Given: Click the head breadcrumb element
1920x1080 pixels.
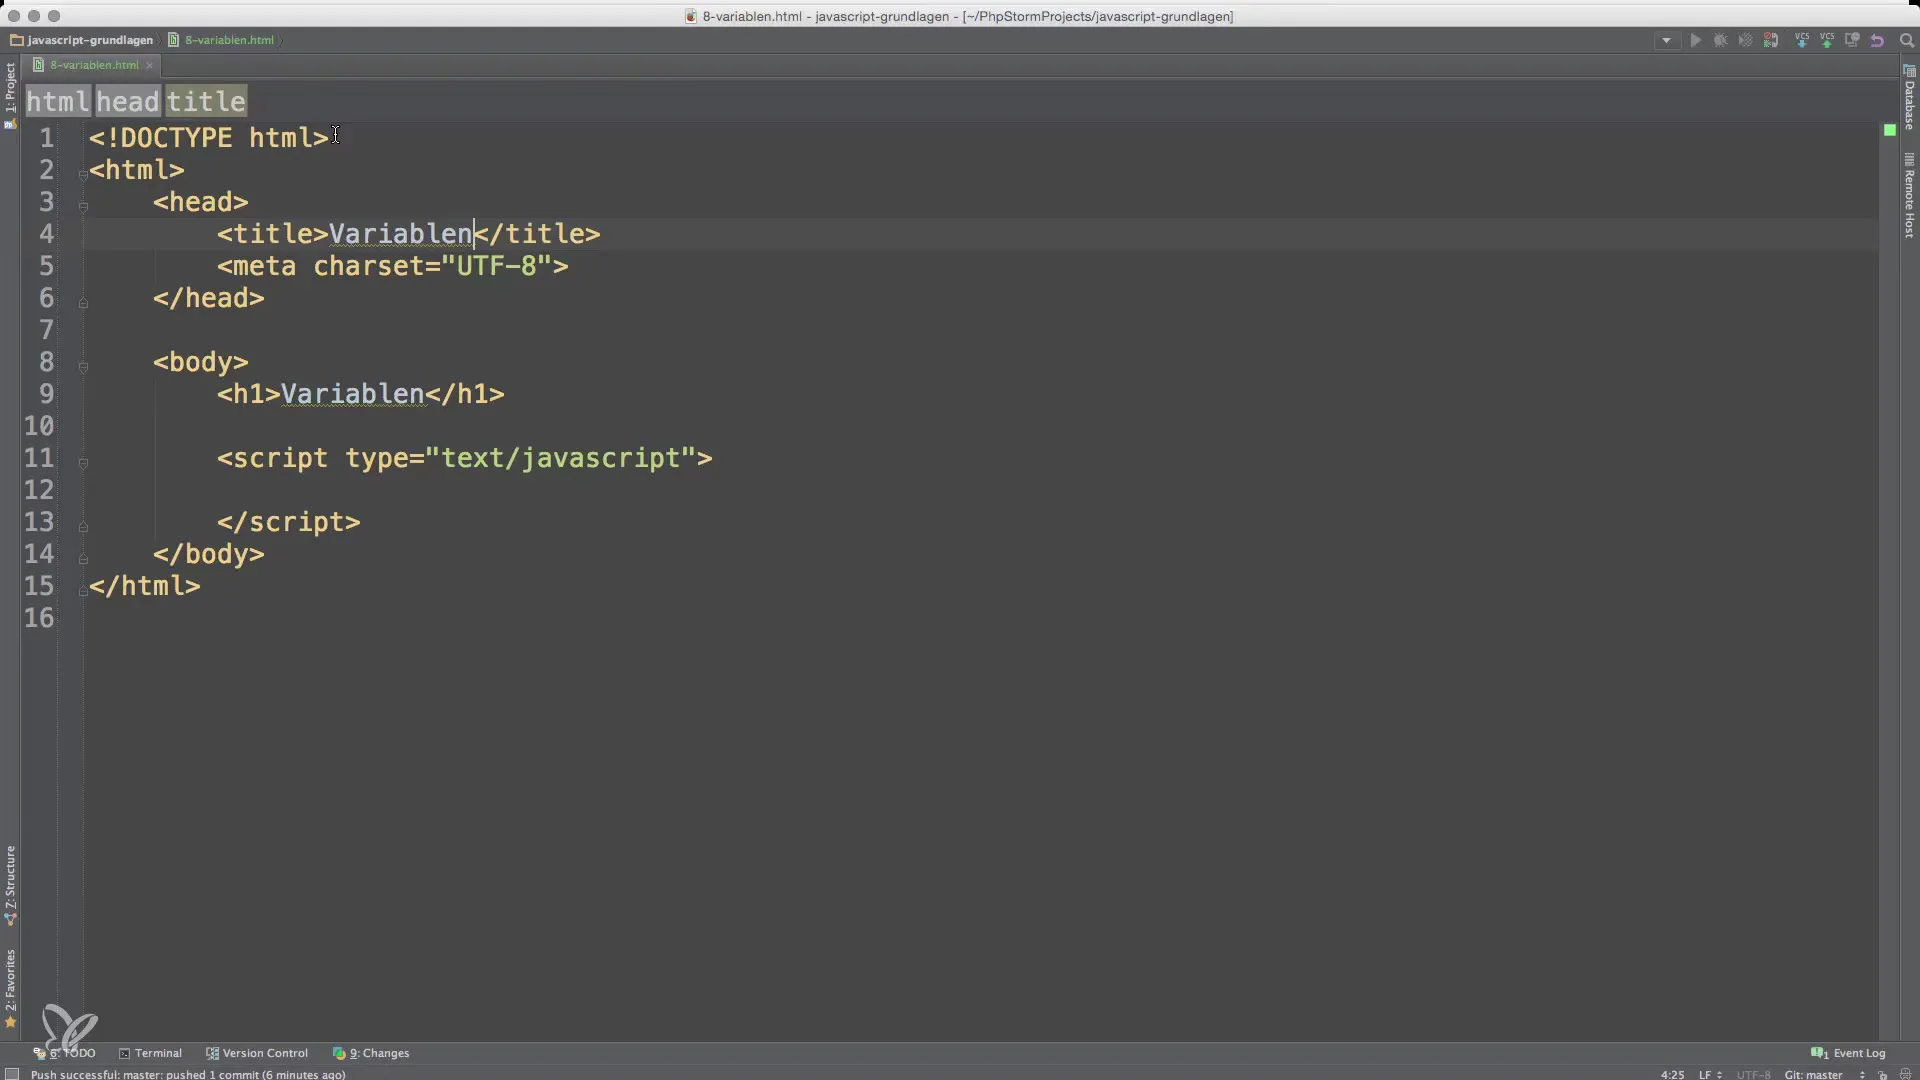Looking at the screenshot, I should (128, 101).
